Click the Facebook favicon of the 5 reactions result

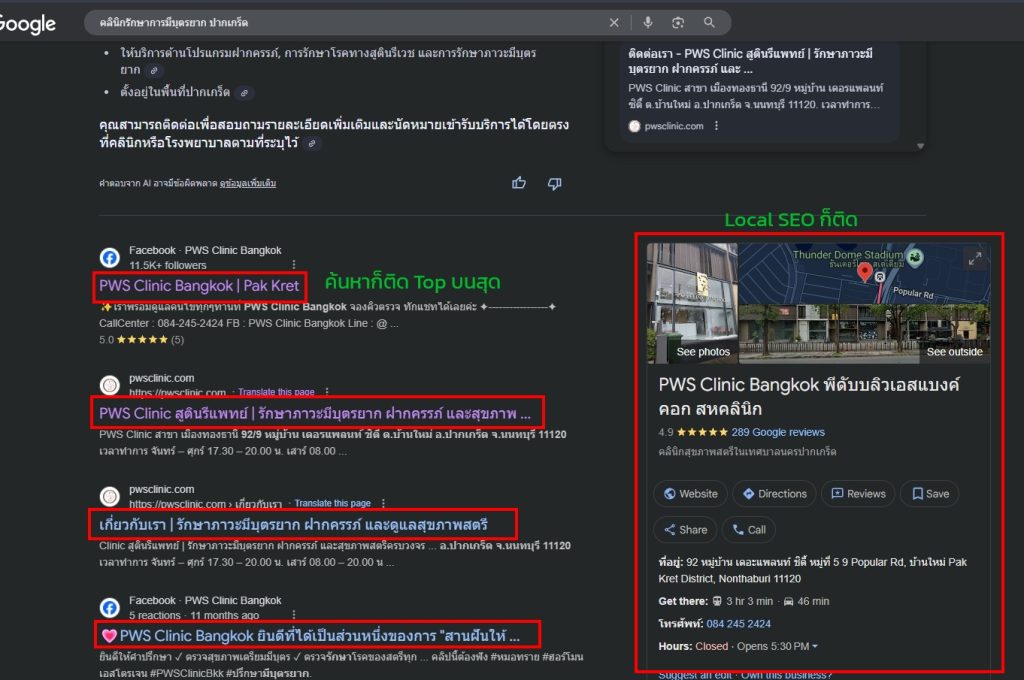pos(110,607)
